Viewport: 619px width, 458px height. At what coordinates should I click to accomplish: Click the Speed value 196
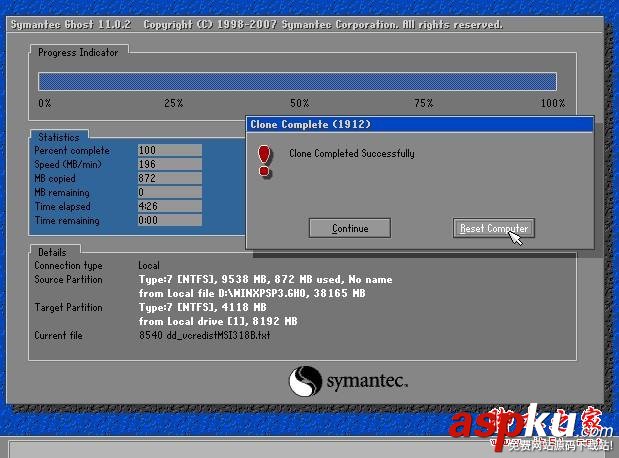[170, 164]
